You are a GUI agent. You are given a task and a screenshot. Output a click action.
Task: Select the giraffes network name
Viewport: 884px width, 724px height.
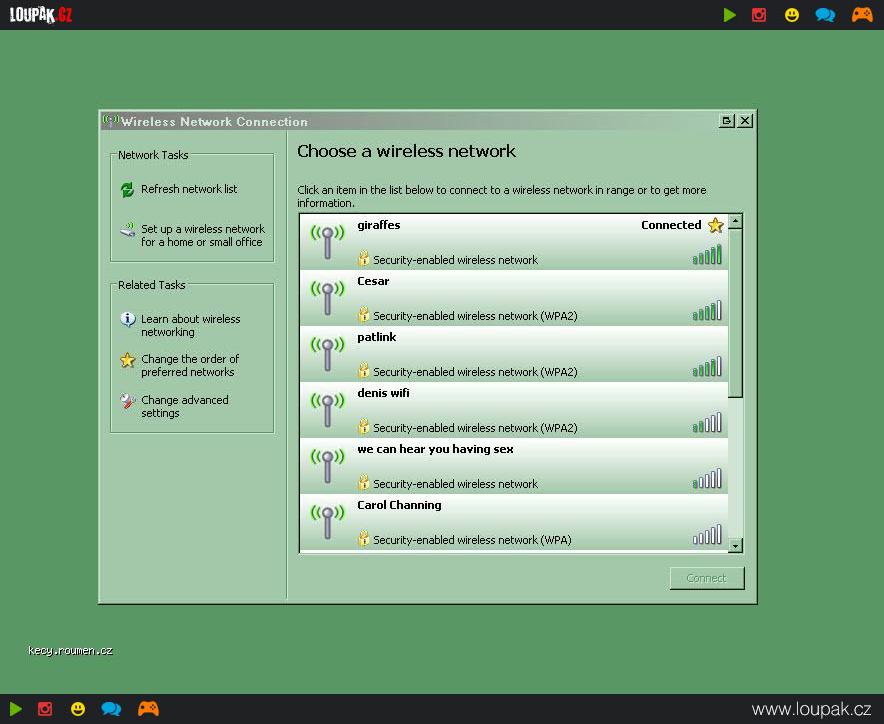pyautogui.click(x=379, y=225)
